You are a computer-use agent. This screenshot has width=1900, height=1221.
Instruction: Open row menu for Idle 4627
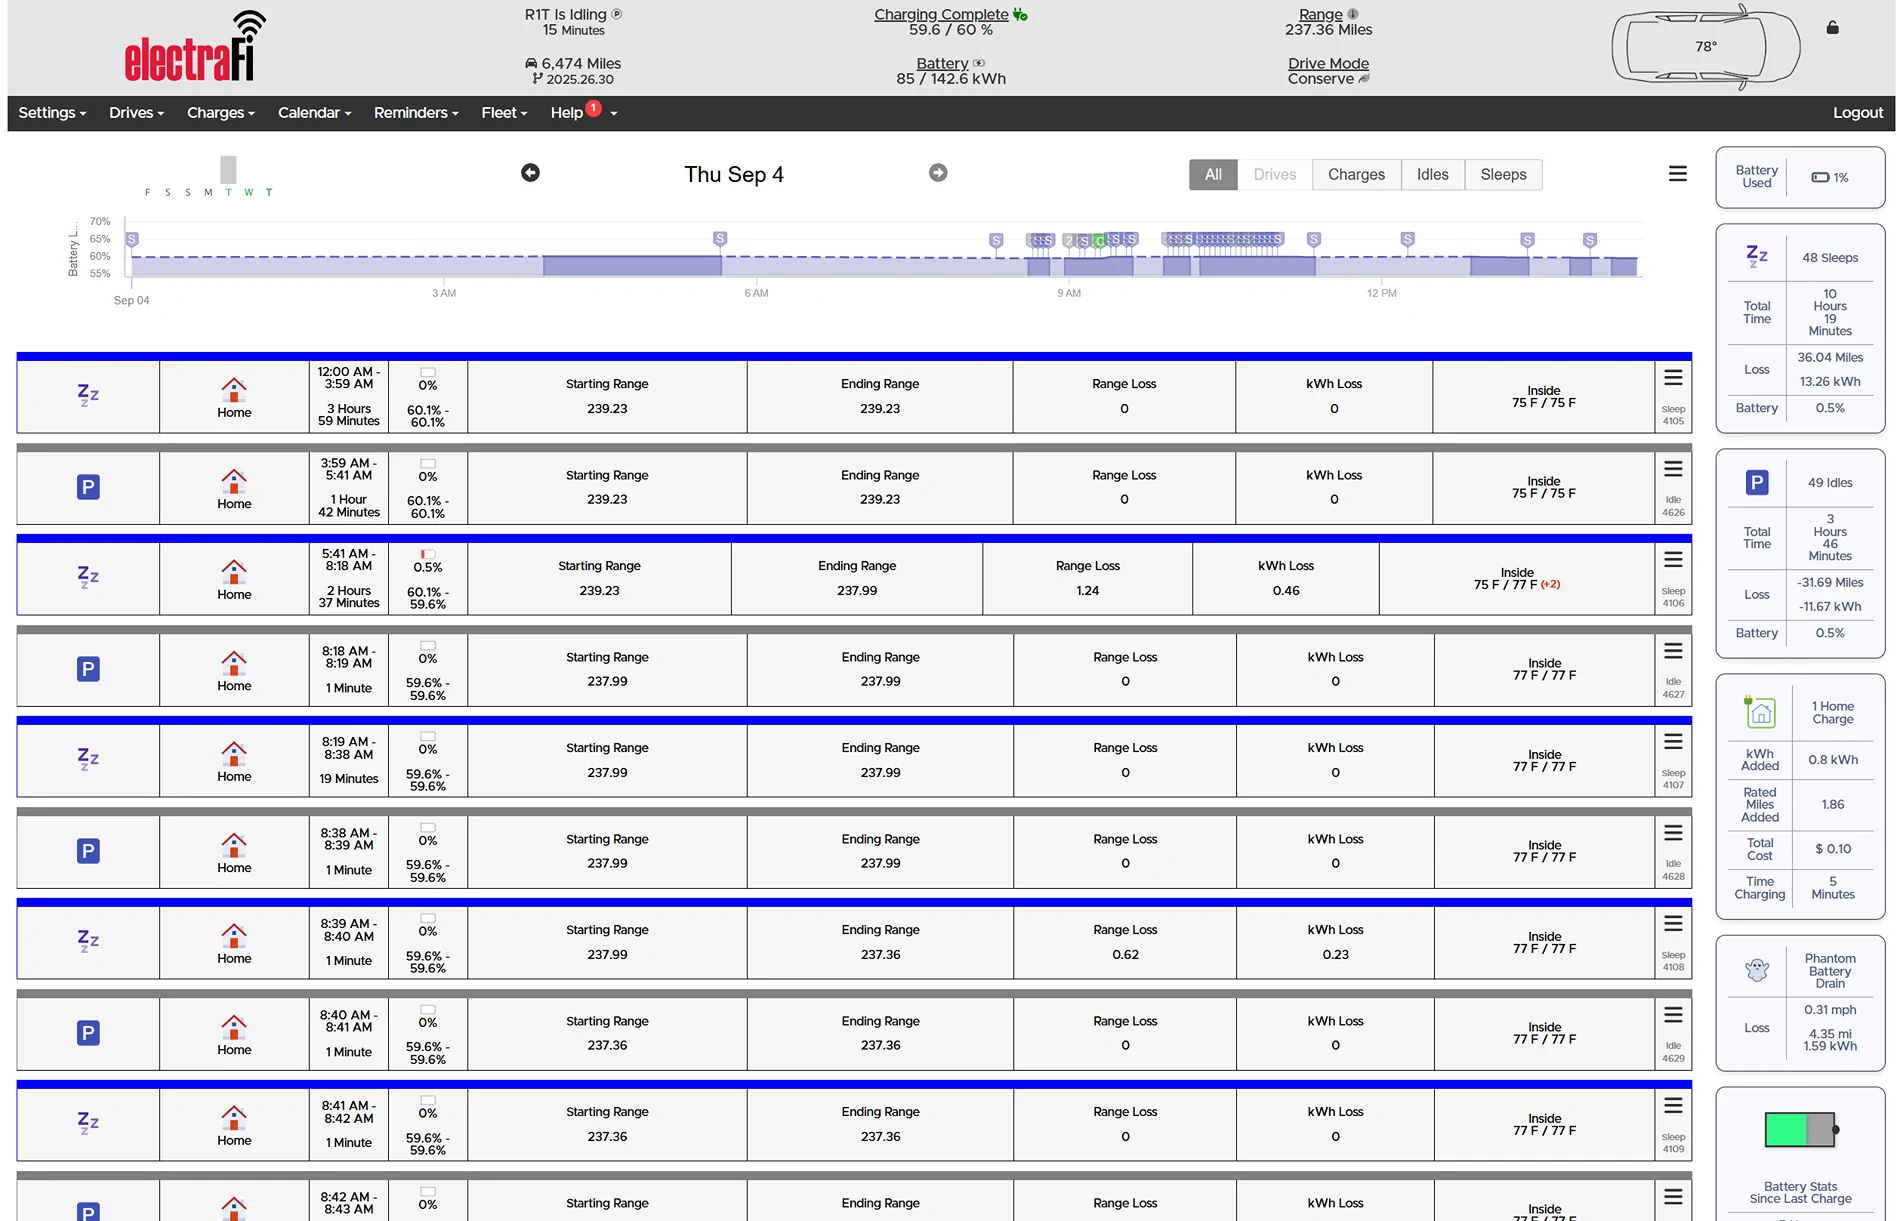tap(1673, 651)
